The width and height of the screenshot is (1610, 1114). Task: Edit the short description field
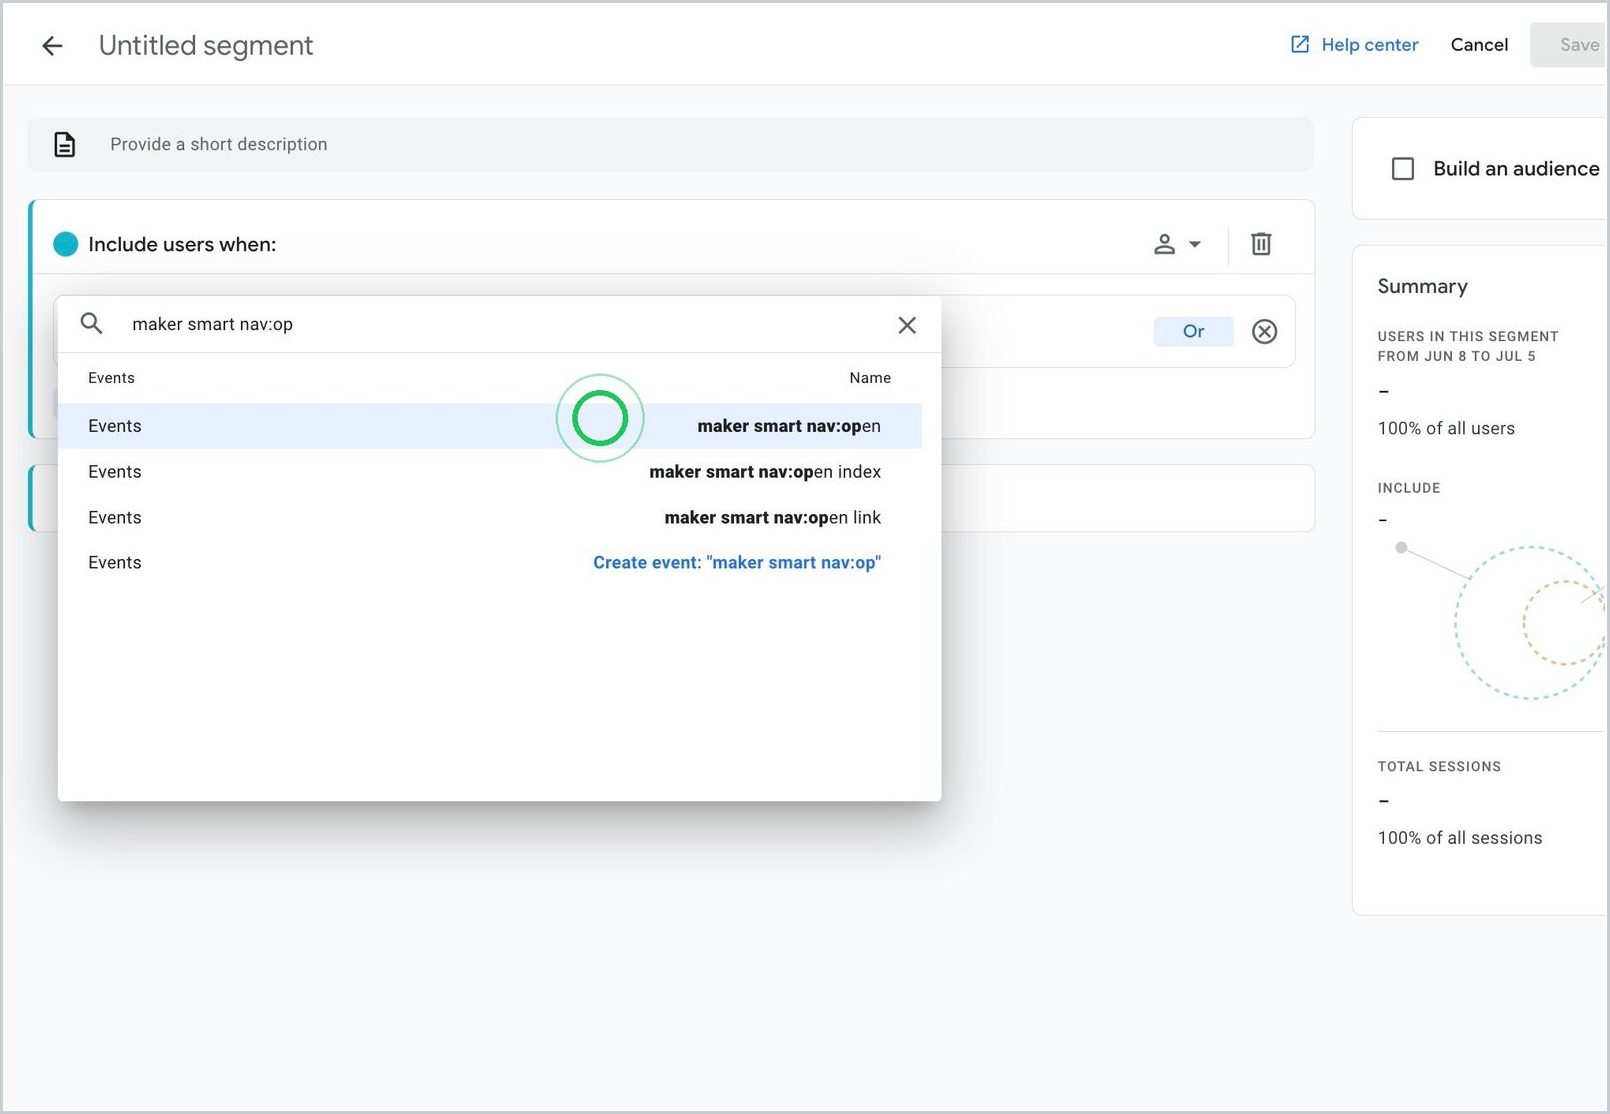(670, 144)
